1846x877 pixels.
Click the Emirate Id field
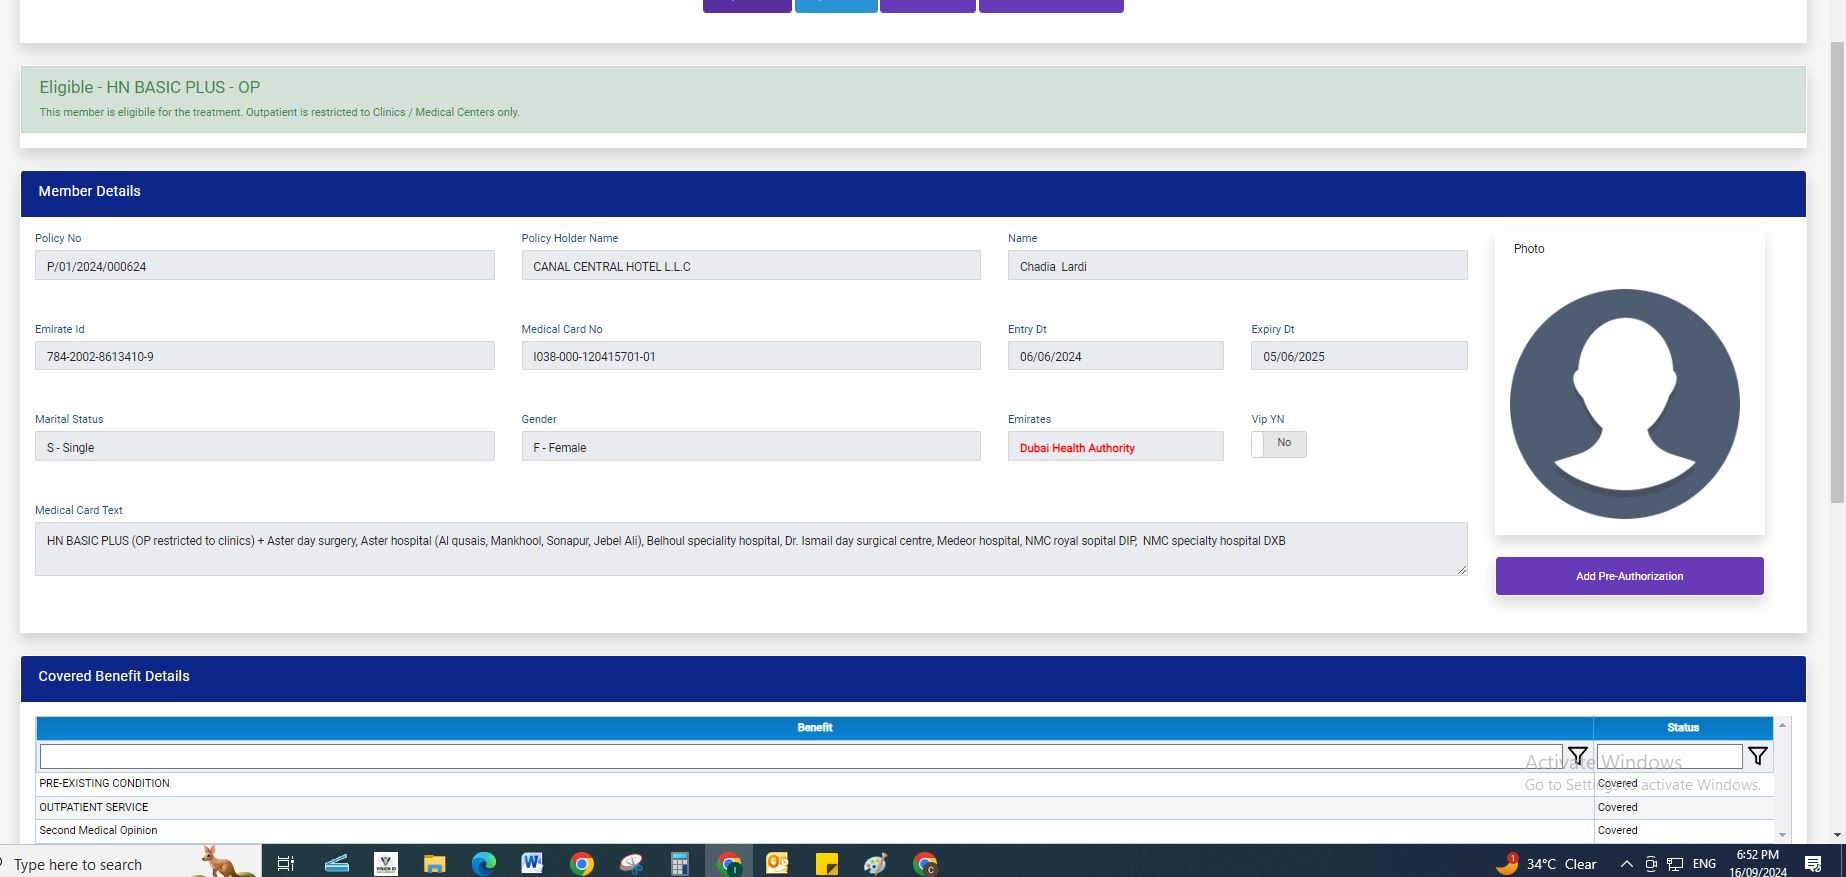(x=265, y=356)
